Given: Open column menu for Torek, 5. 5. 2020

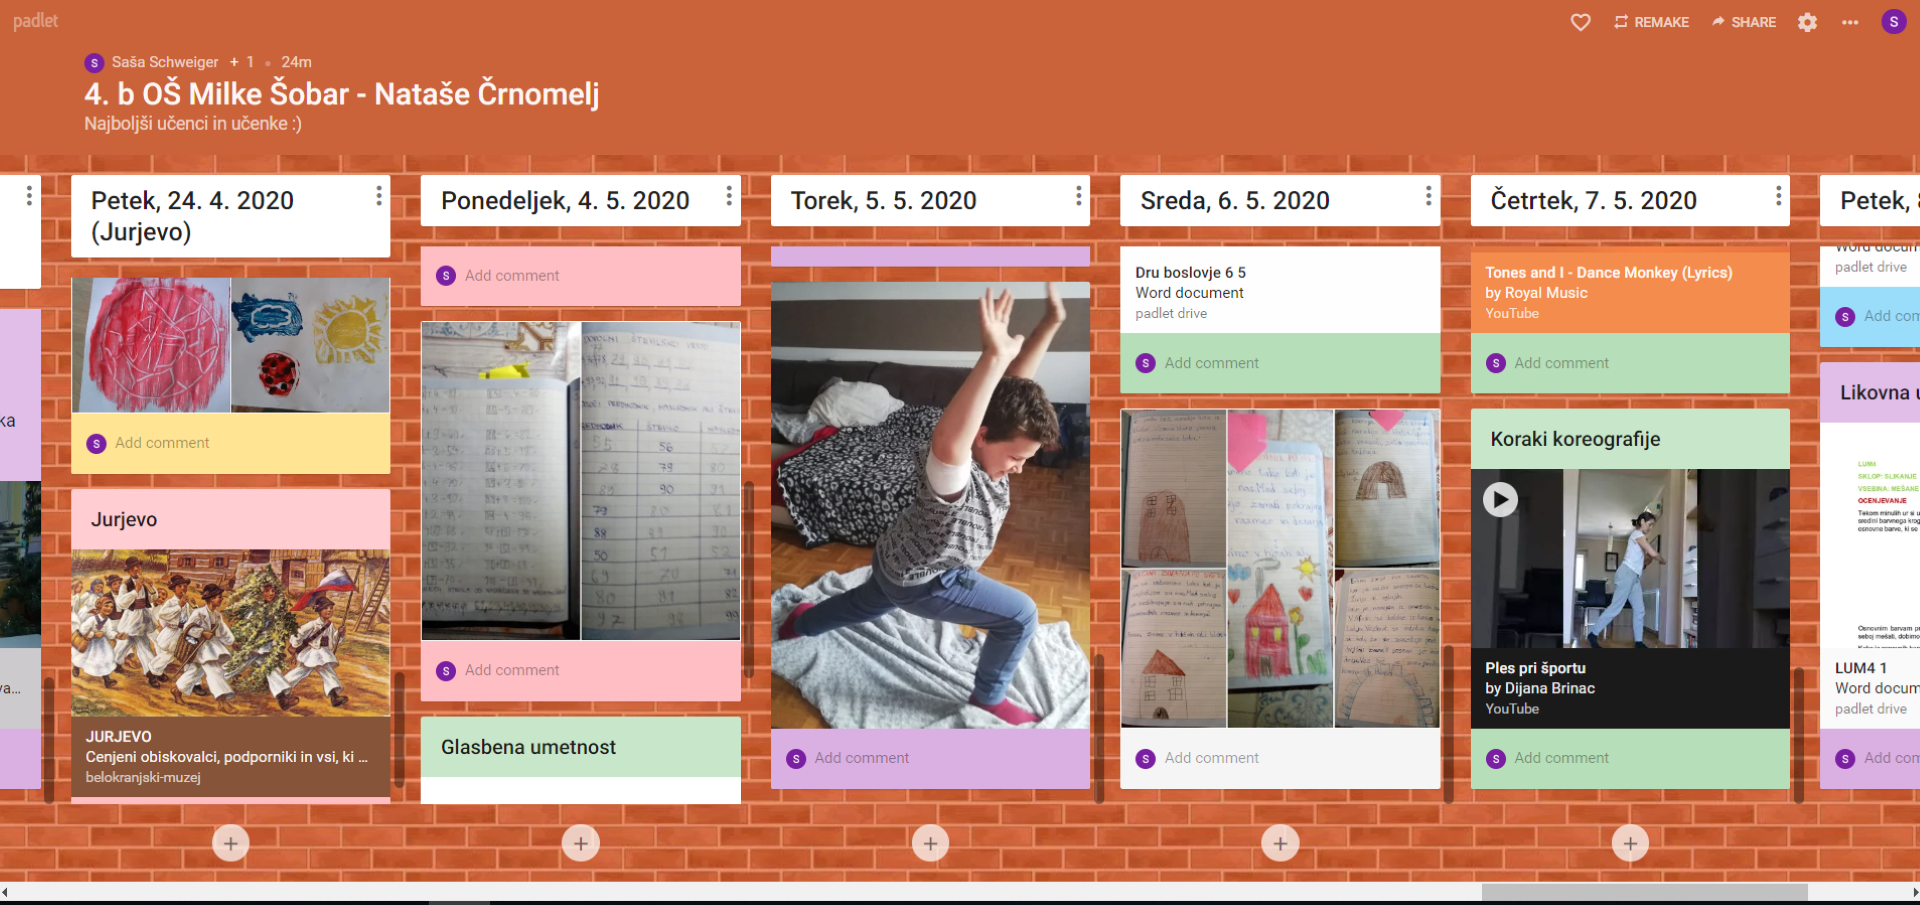Looking at the screenshot, I should click(x=1079, y=196).
